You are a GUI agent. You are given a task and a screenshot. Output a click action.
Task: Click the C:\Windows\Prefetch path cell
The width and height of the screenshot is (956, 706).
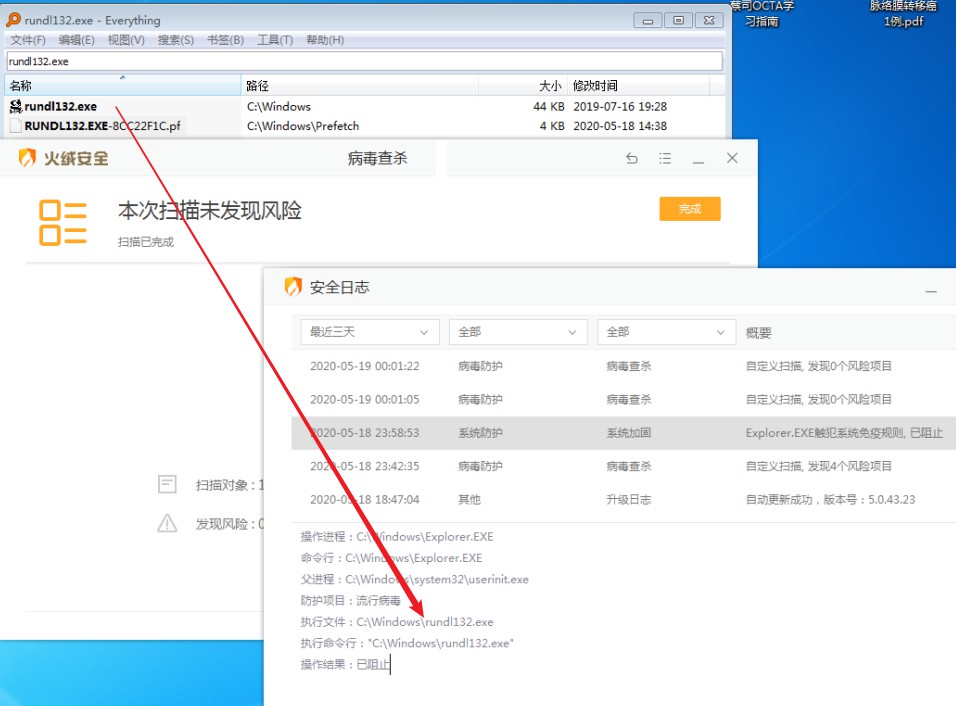point(303,126)
